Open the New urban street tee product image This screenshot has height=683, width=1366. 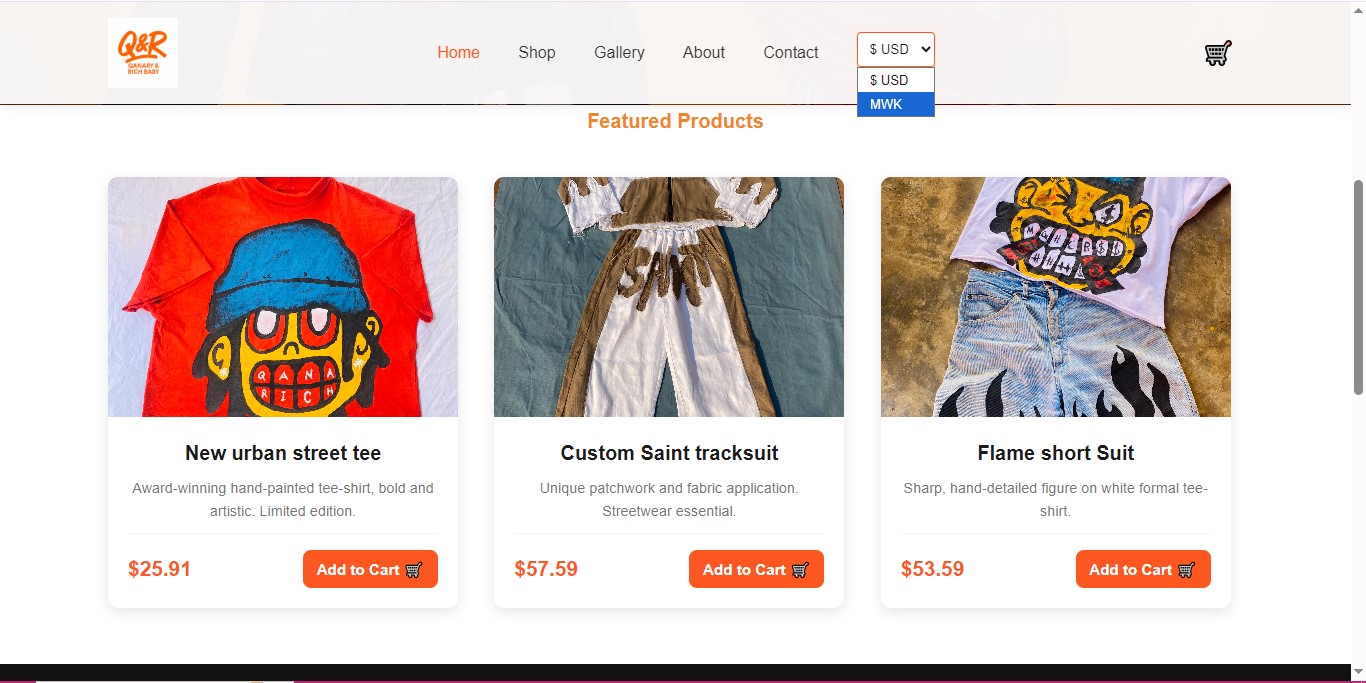(282, 296)
